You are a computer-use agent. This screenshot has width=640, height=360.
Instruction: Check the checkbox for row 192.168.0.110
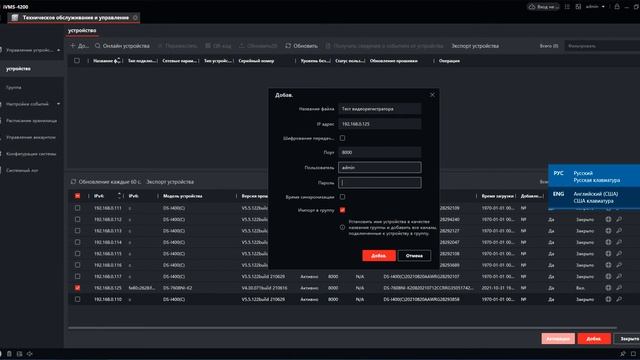pyautogui.click(x=78, y=299)
